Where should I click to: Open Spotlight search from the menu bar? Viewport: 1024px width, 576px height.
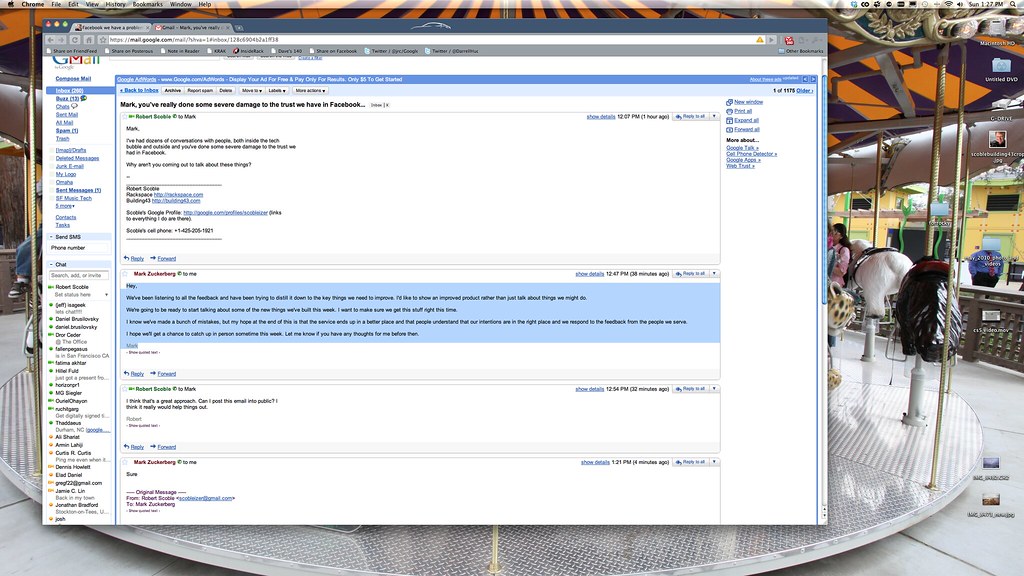(x=1012, y=3)
